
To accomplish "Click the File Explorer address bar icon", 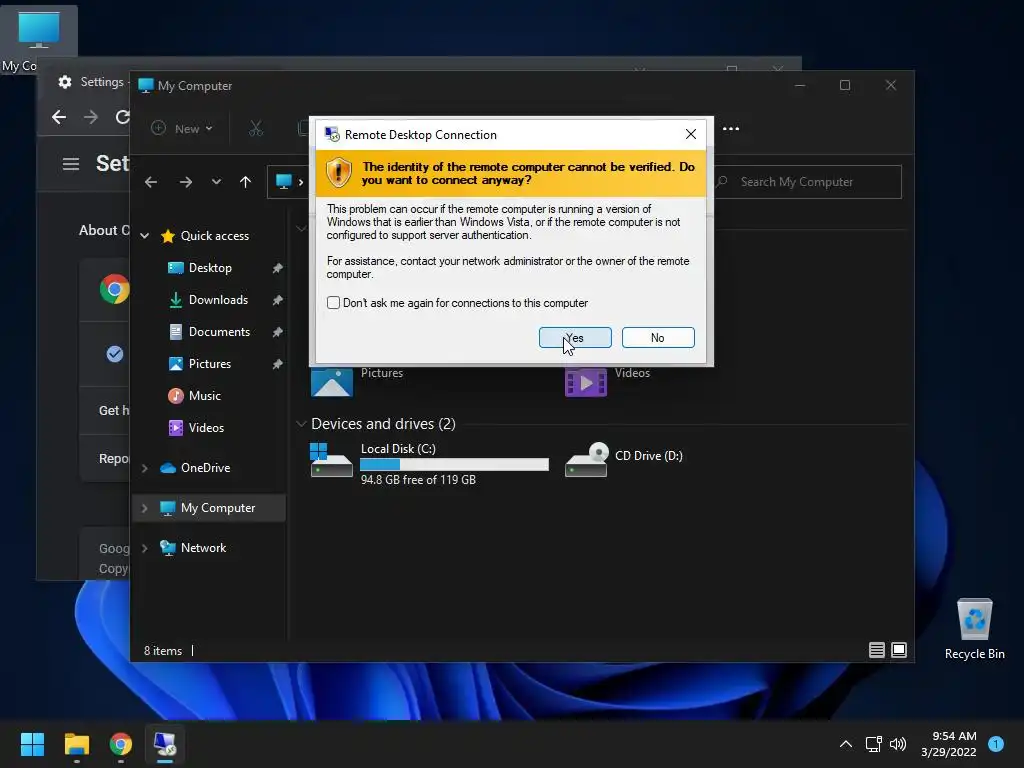I will [x=283, y=182].
